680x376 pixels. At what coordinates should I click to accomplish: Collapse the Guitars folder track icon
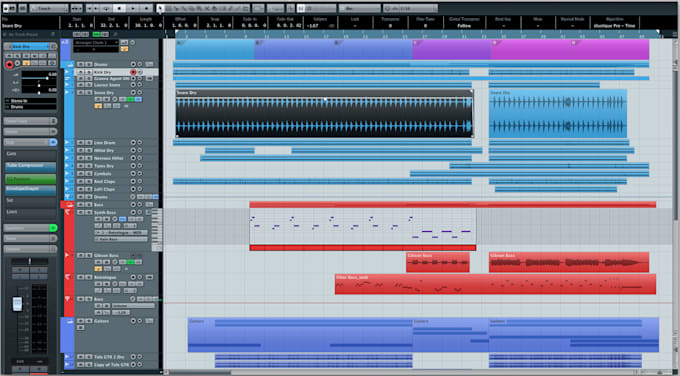[x=69, y=321]
